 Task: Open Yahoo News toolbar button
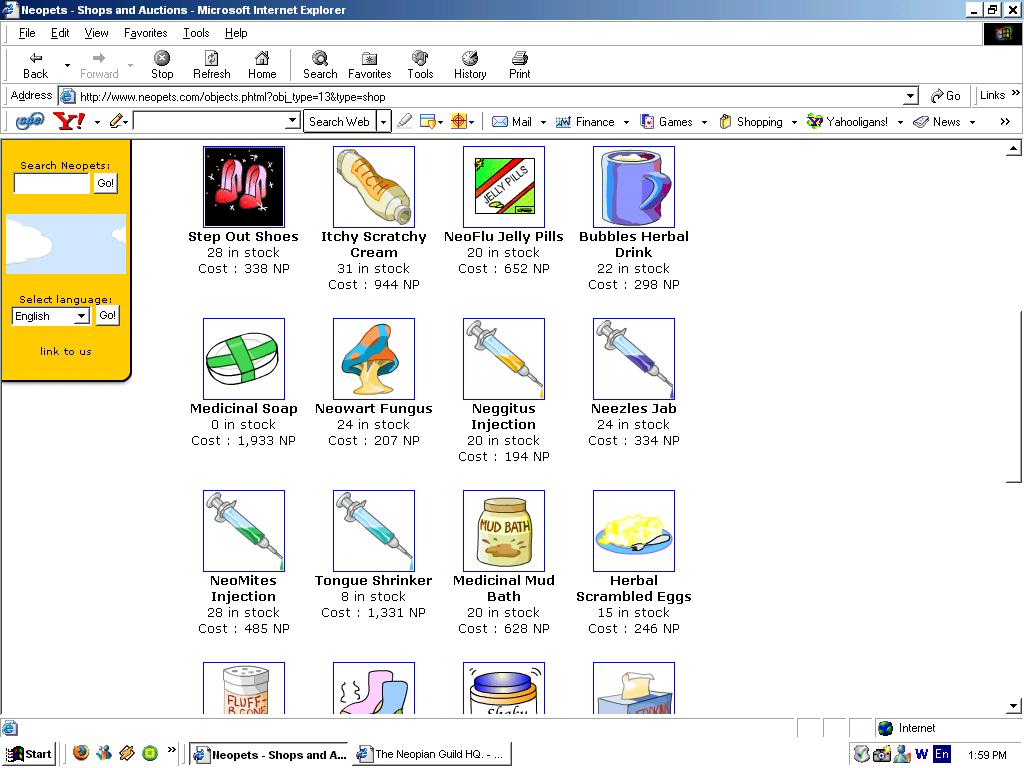tap(937, 121)
